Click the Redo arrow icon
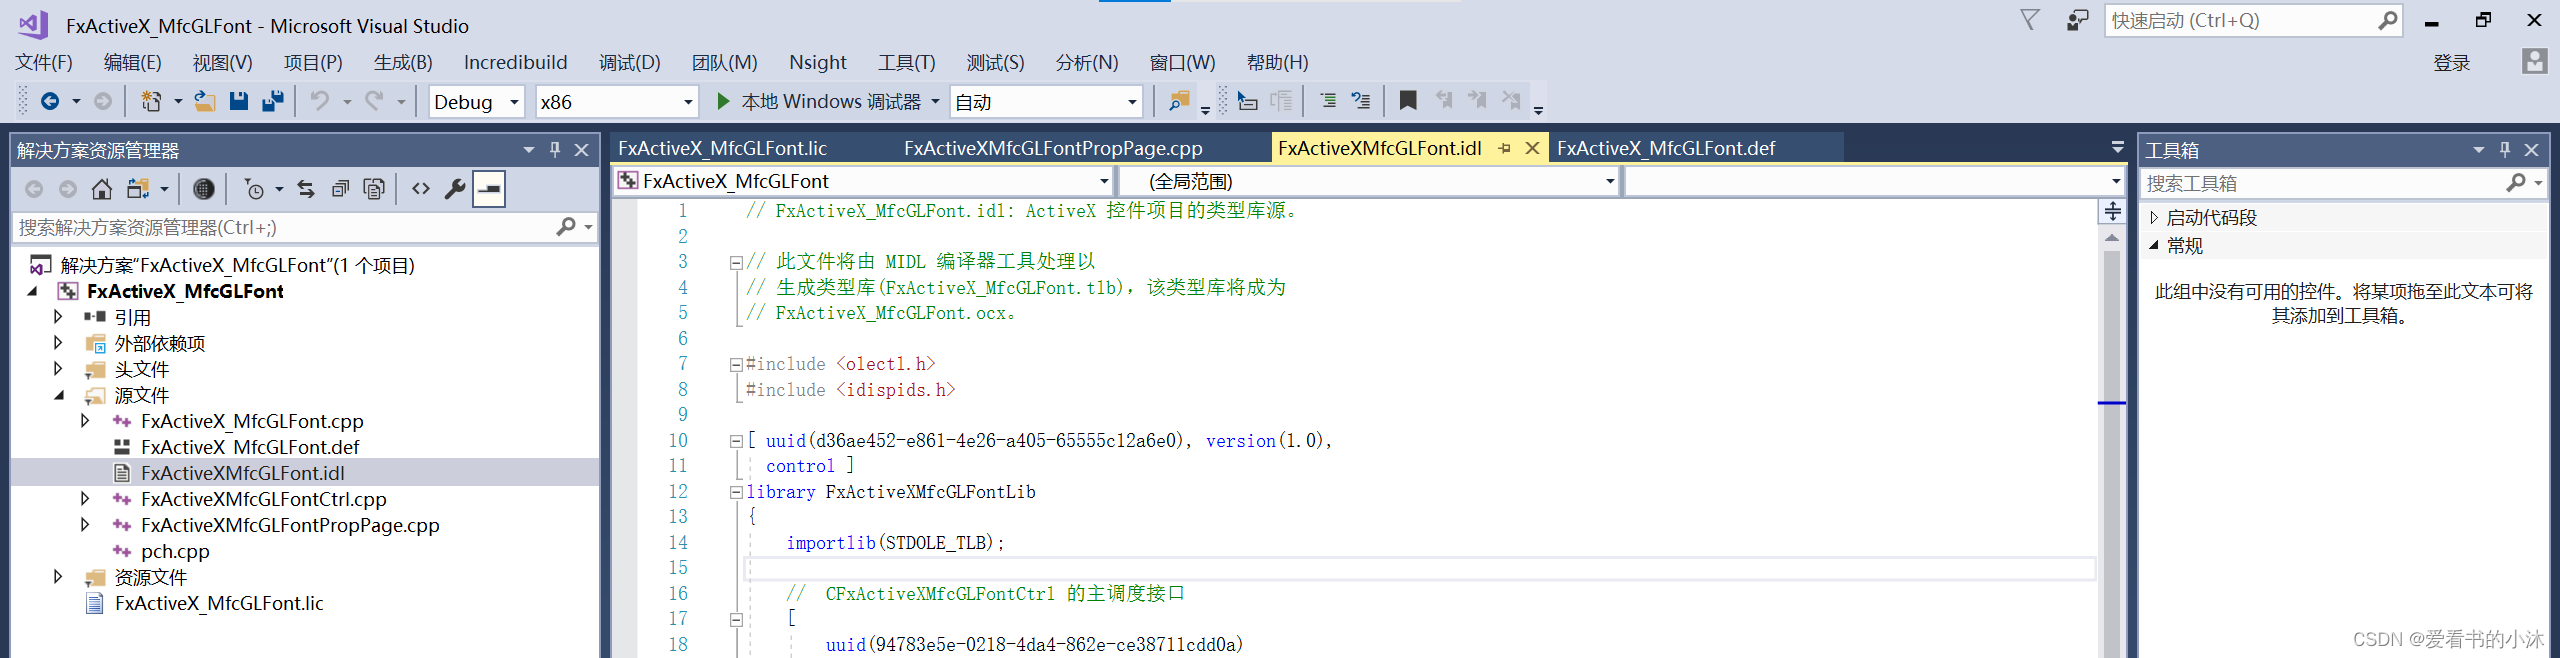Screen dimensions: 2560x658 (x=374, y=101)
